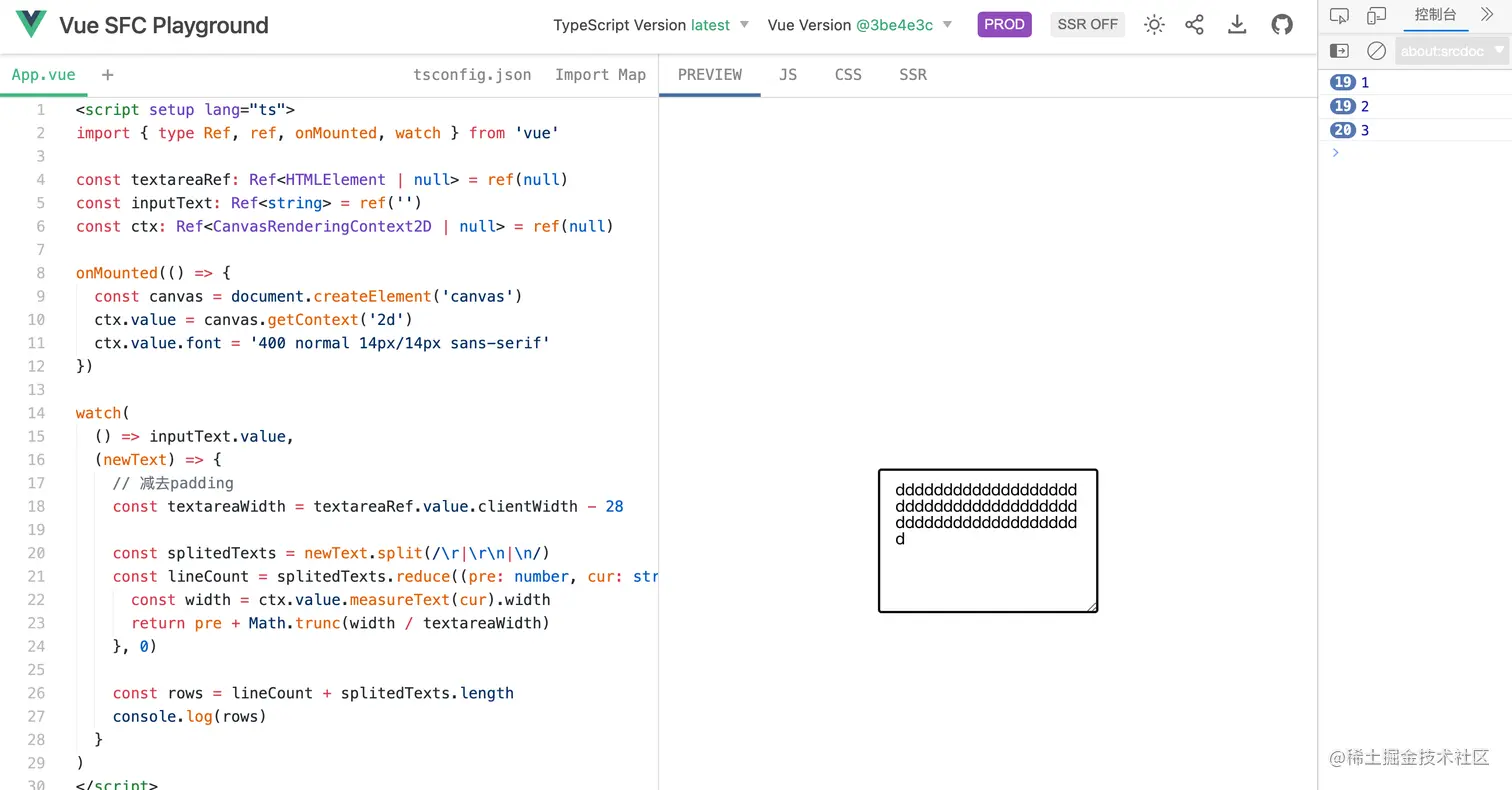This screenshot has width=1512, height=790.
Task: Toggle the dark mode sun icon
Action: pyautogui.click(x=1154, y=25)
